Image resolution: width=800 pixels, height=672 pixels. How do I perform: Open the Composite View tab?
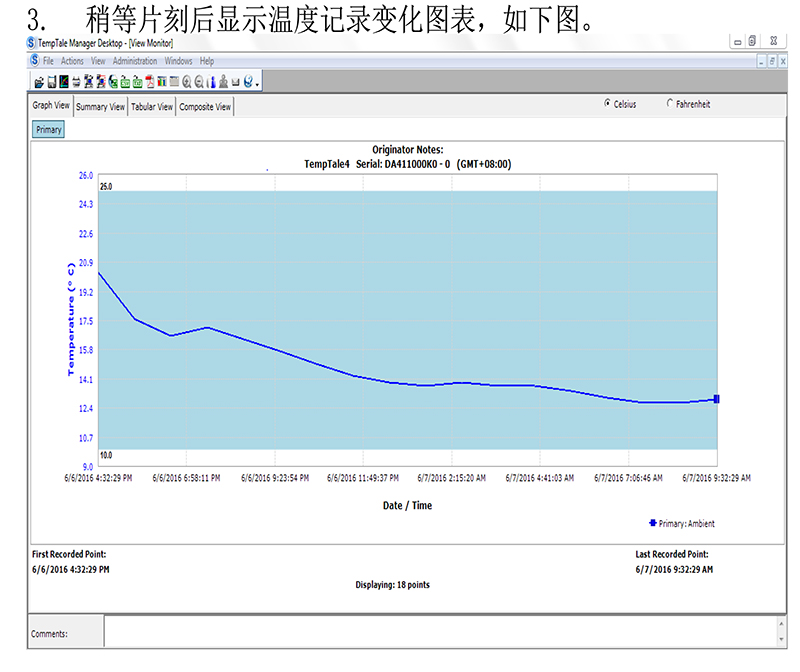[205, 107]
